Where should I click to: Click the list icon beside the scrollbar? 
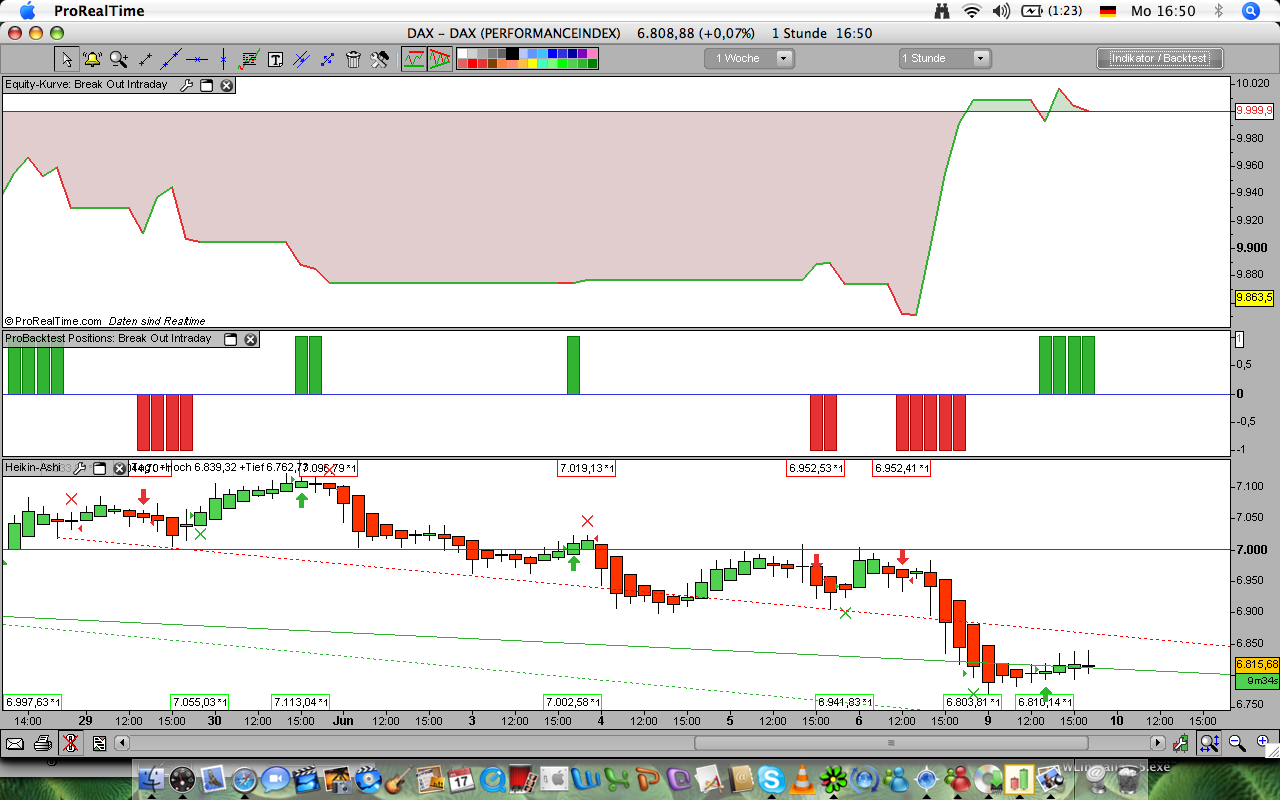pos(99,743)
